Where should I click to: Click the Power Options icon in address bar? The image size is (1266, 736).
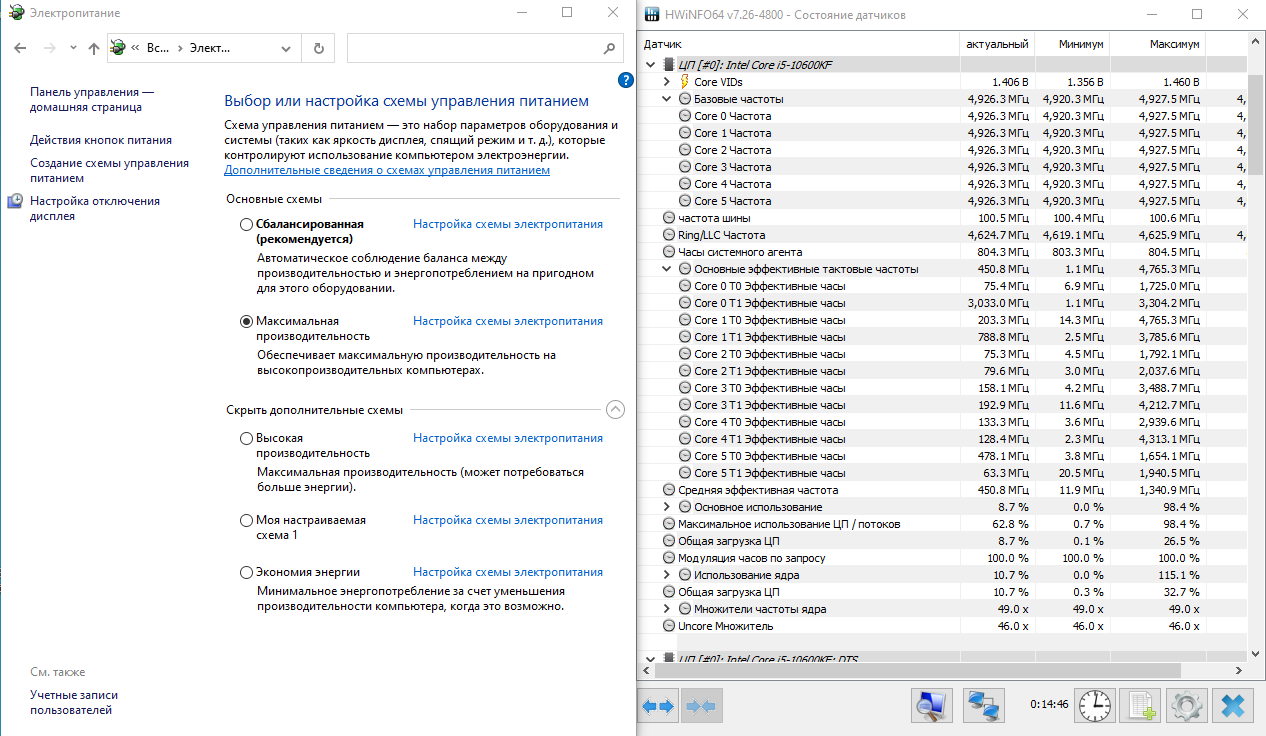(x=118, y=48)
